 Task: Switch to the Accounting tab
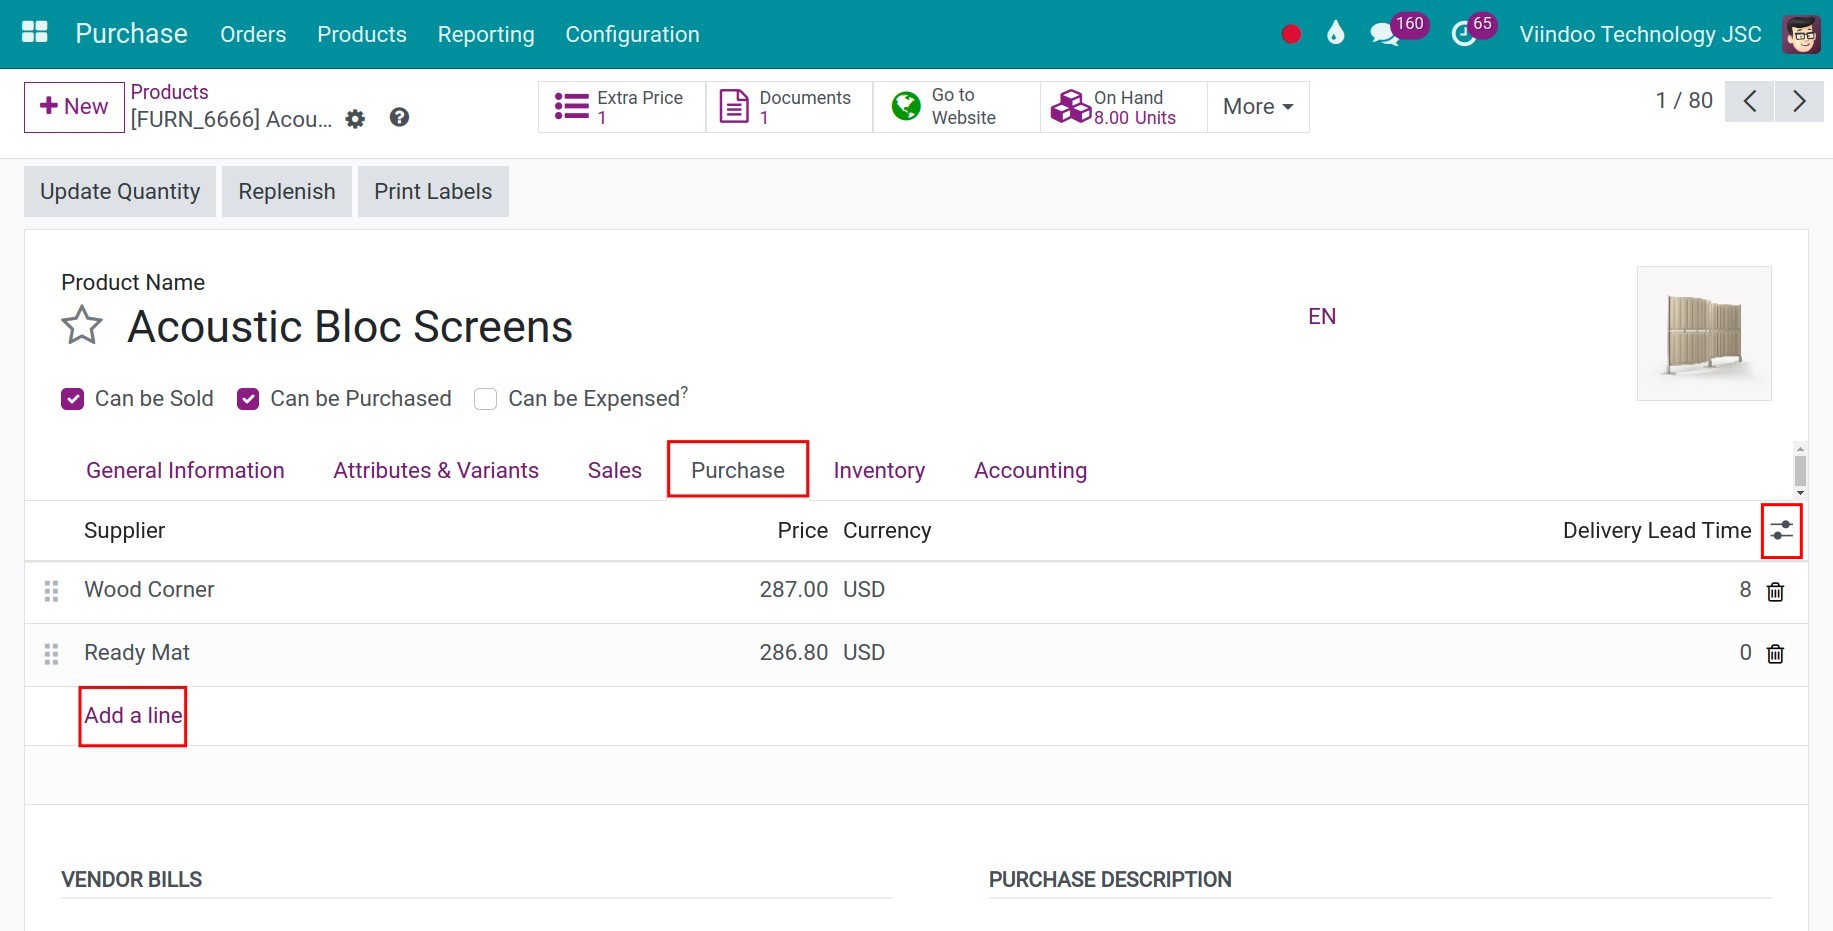tap(1030, 470)
